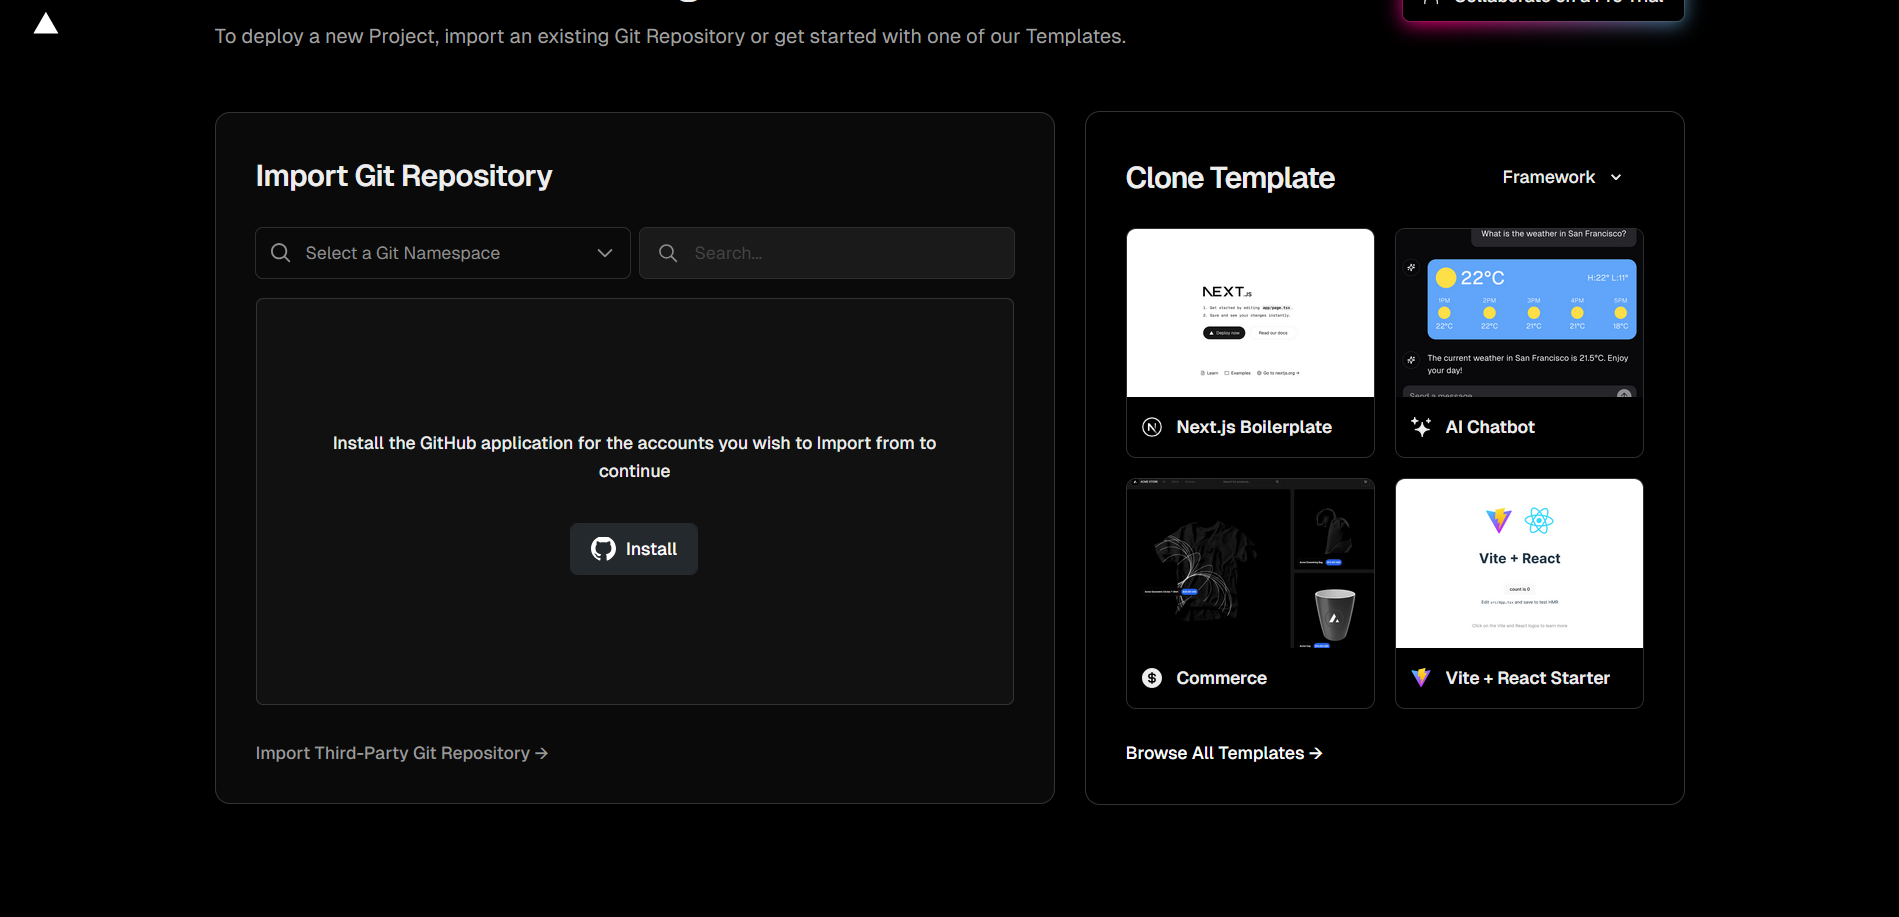Click the Clone Template heading
The width and height of the screenshot is (1899, 917).
[x=1230, y=178]
